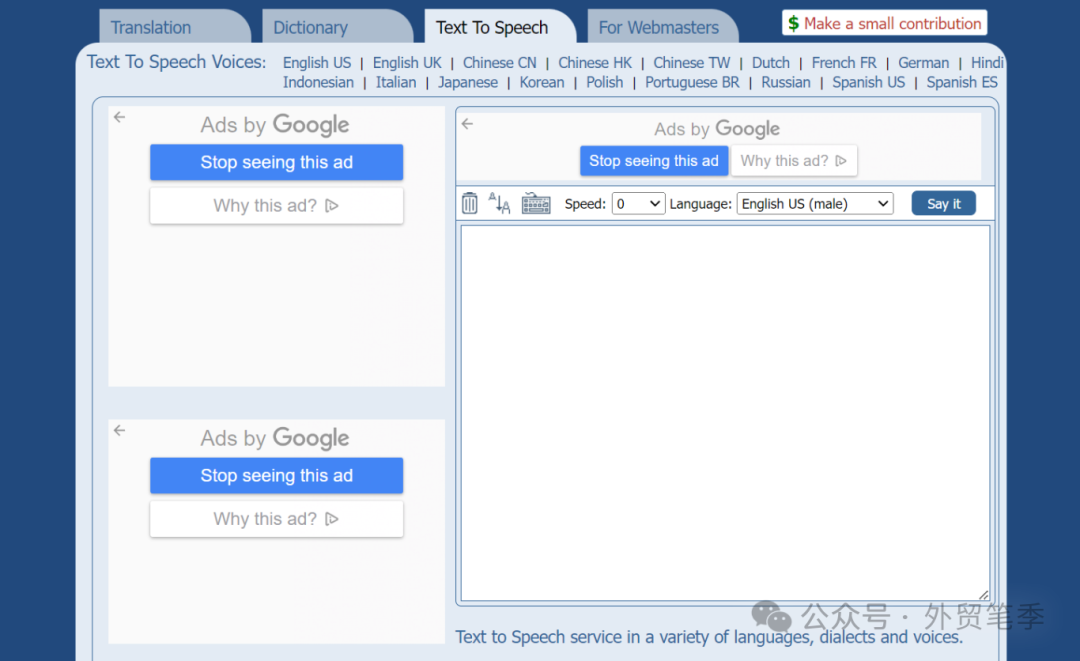Choose the French FR voice link
Screen dimensions: 1080x661
844,63
